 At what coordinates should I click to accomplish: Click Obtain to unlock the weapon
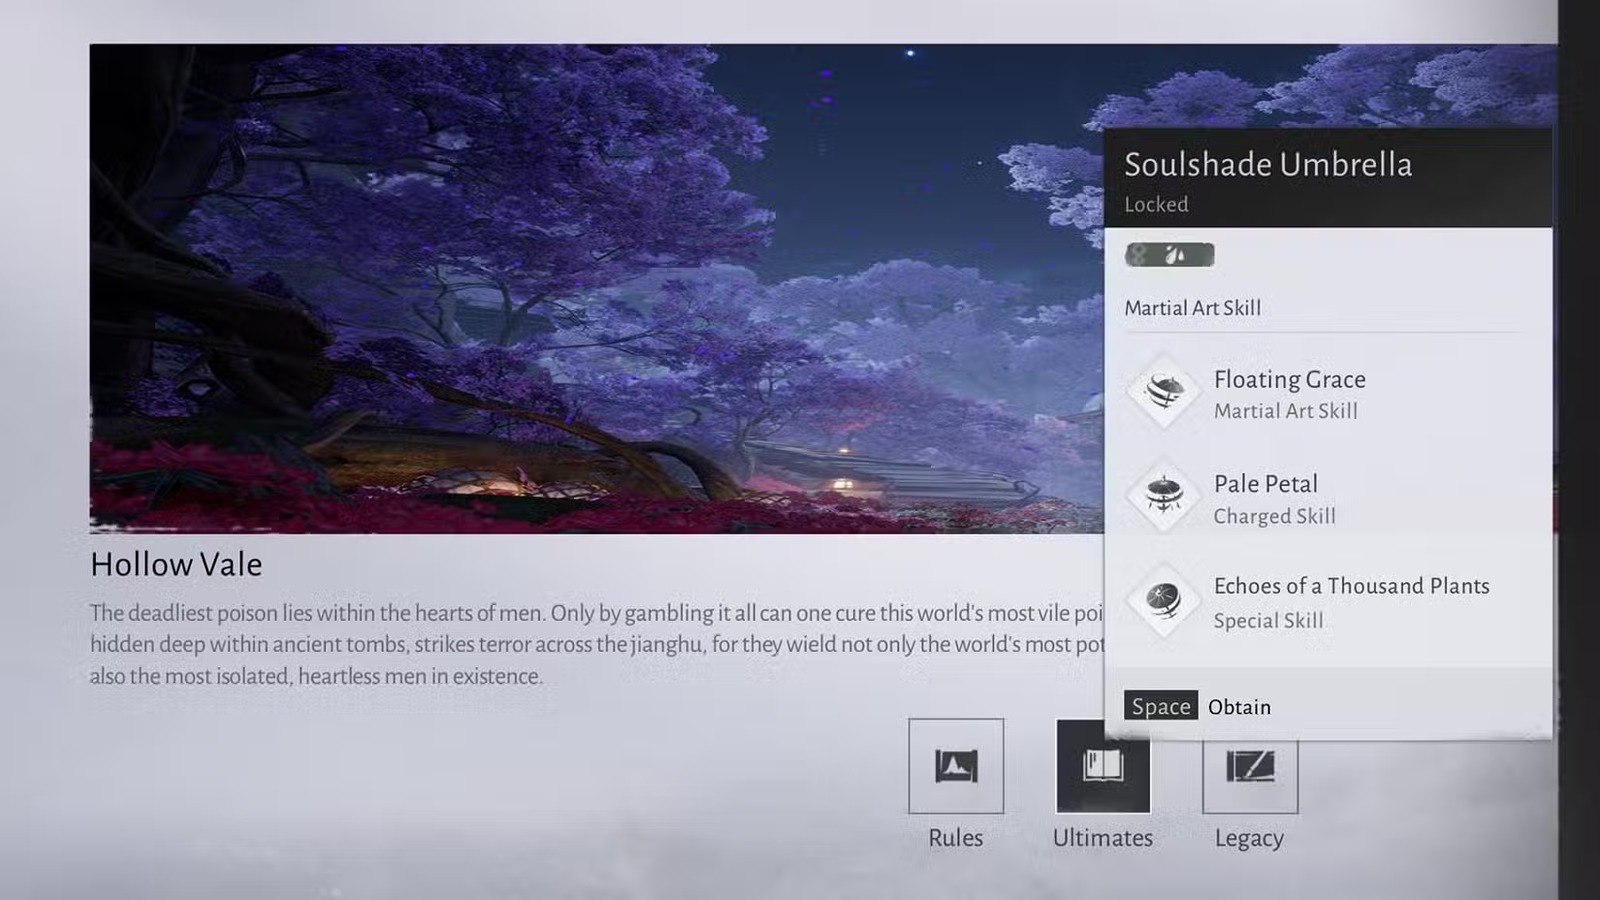click(1238, 707)
